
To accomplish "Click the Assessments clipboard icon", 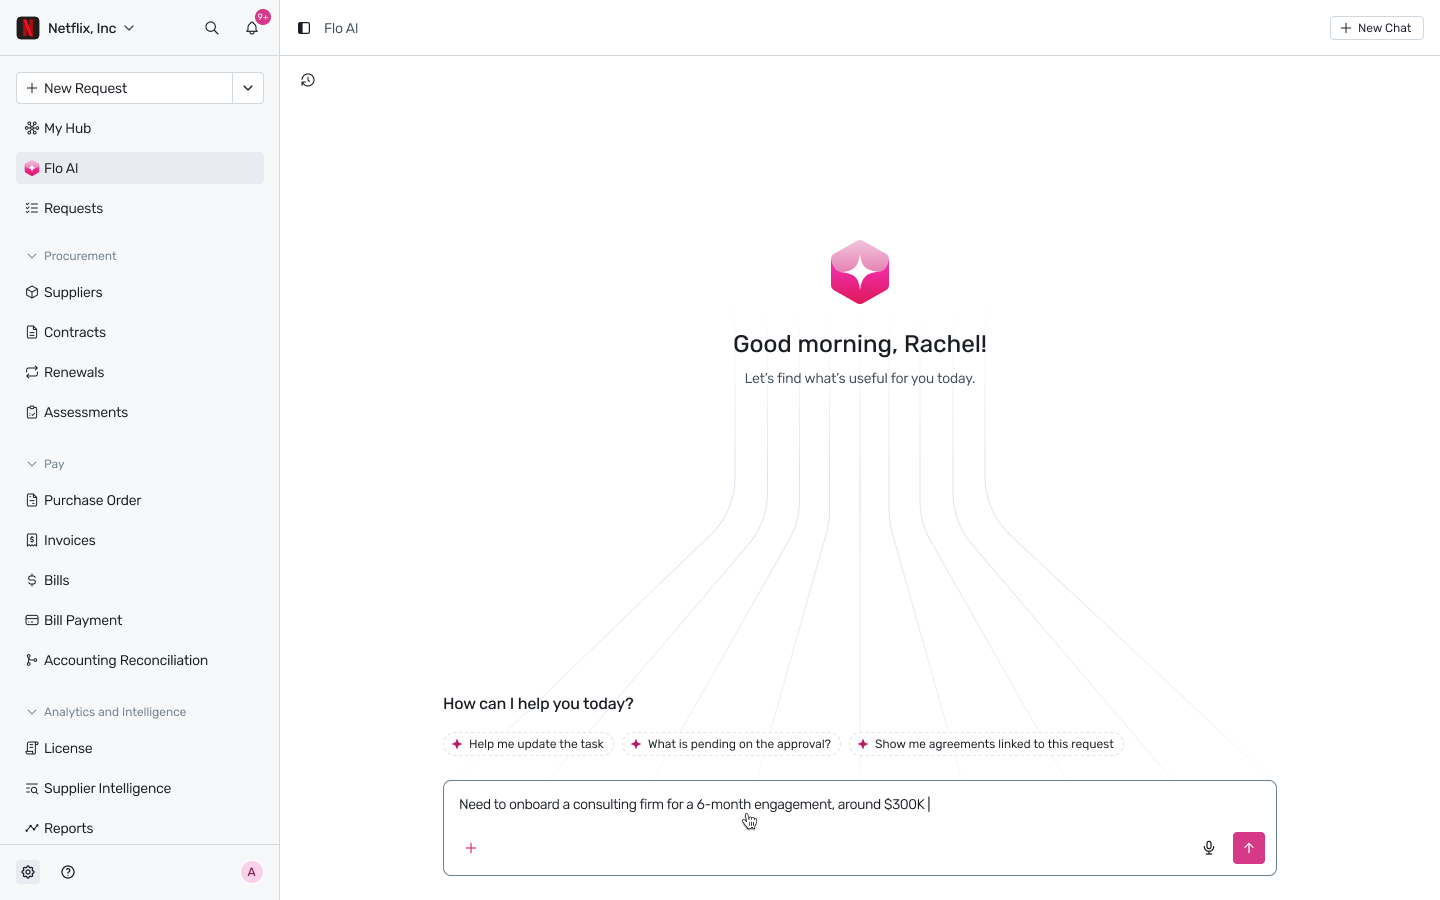I will click(x=32, y=412).
